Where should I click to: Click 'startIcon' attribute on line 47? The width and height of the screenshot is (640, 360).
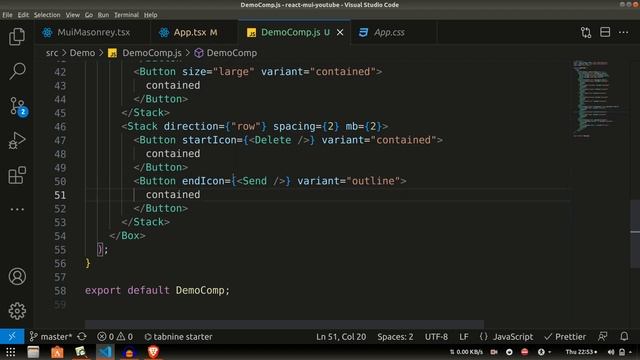click(209, 140)
